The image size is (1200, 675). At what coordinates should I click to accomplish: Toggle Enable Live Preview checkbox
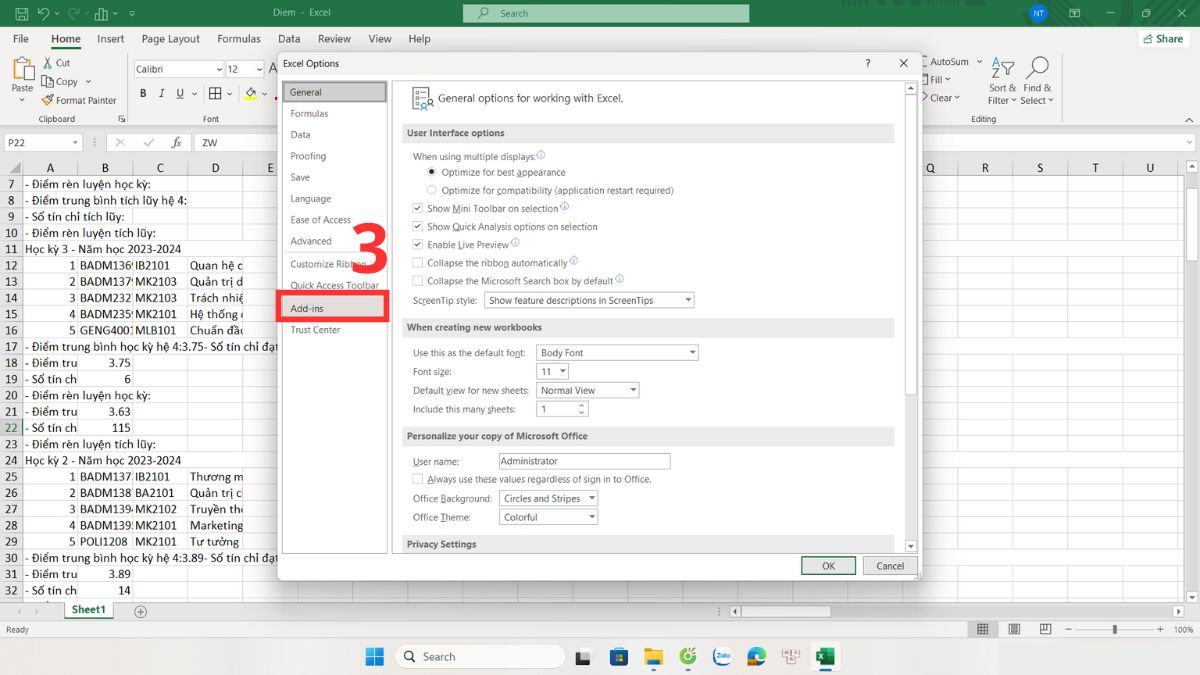point(418,245)
